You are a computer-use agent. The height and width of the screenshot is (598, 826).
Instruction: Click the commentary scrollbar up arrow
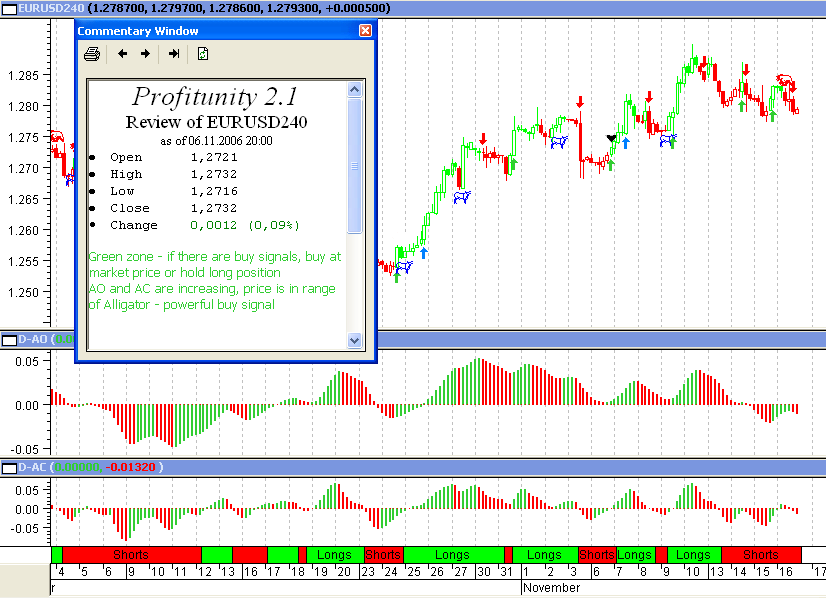point(355,90)
